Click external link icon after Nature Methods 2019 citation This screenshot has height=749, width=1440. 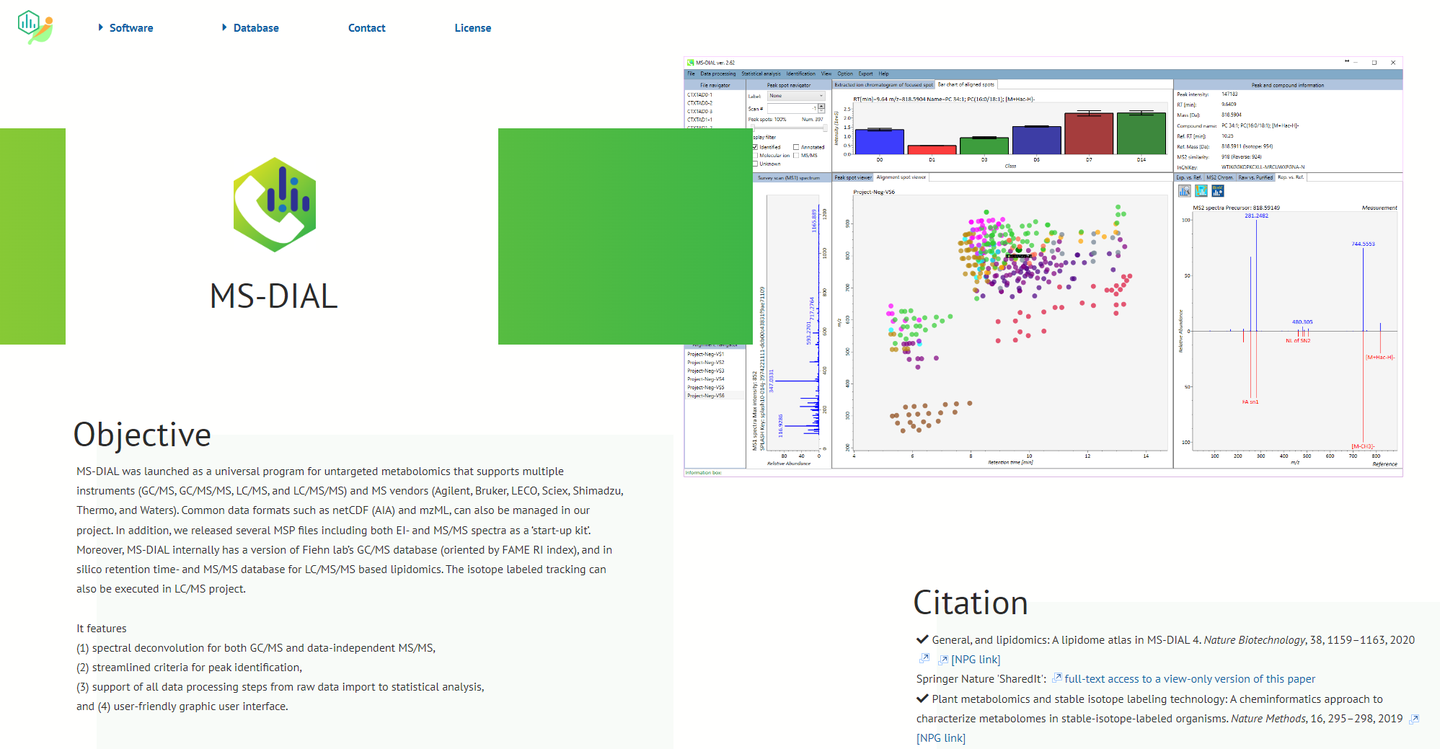coord(1414,719)
